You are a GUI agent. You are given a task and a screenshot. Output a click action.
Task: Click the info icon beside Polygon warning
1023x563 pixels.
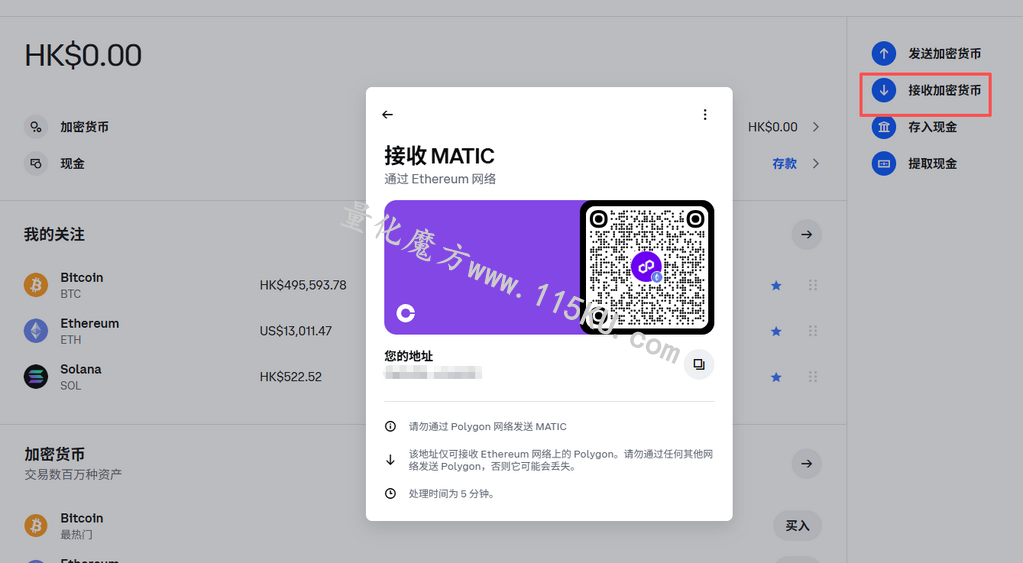(x=390, y=426)
